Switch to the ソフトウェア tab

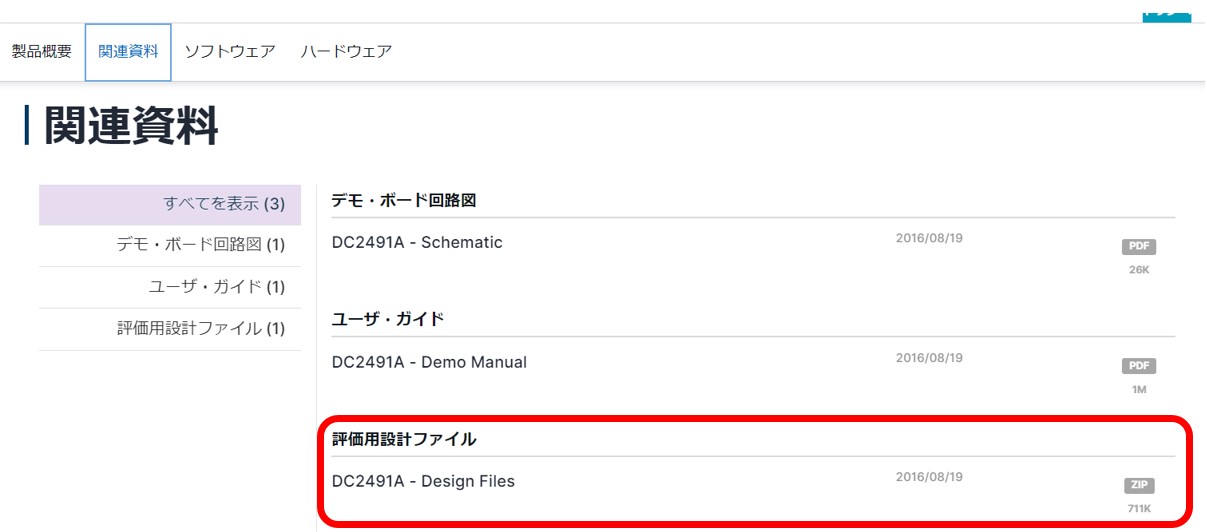230,52
